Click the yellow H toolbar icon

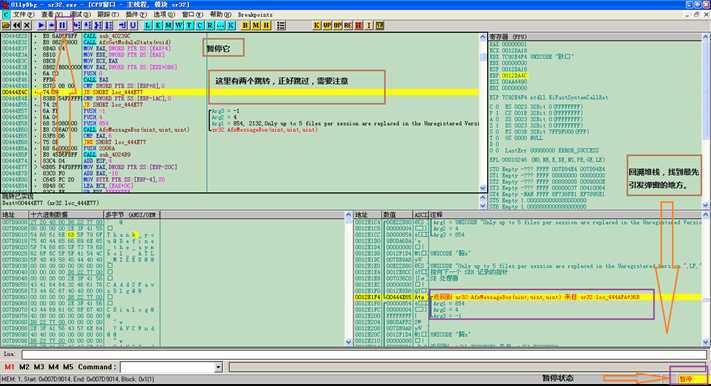266,25
